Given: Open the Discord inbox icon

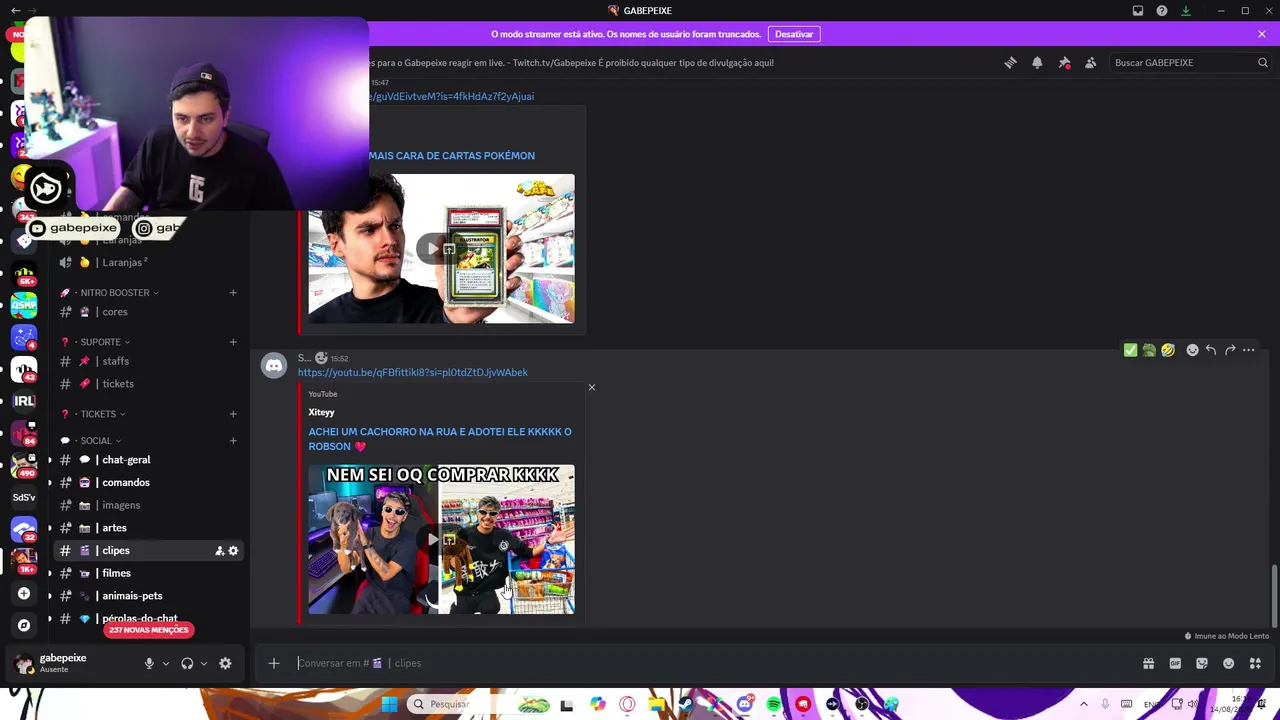Looking at the screenshot, I should (x=1138, y=11).
